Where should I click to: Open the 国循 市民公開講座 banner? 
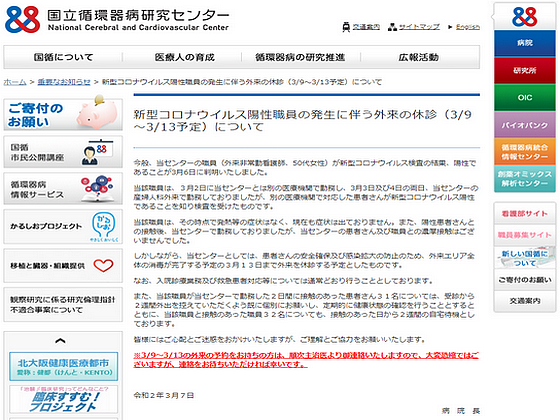click(63, 152)
